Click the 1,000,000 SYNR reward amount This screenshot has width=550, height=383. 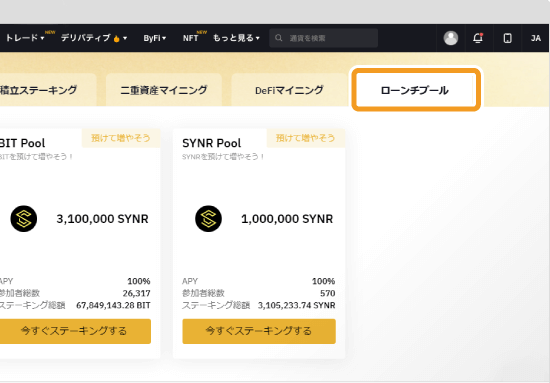[287, 219]
